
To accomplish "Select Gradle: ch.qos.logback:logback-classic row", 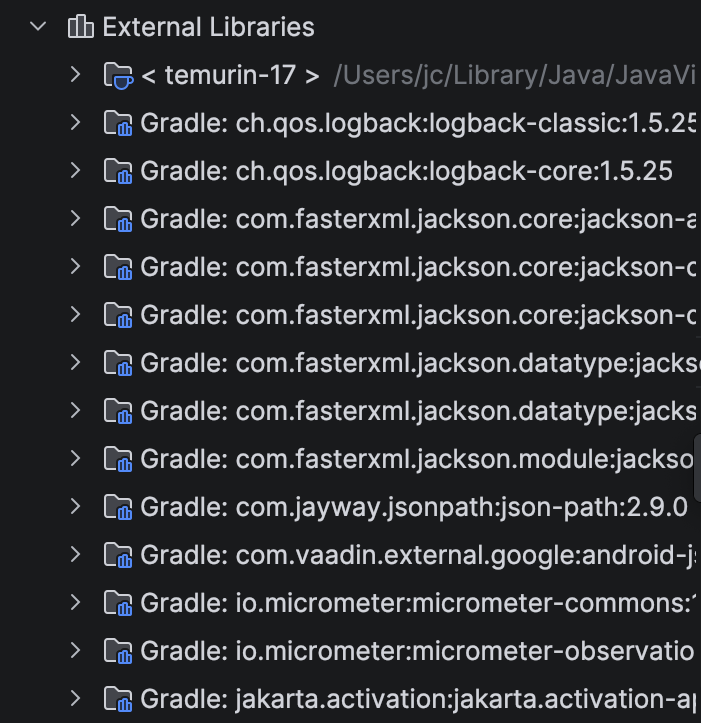I will pos(350,123).
